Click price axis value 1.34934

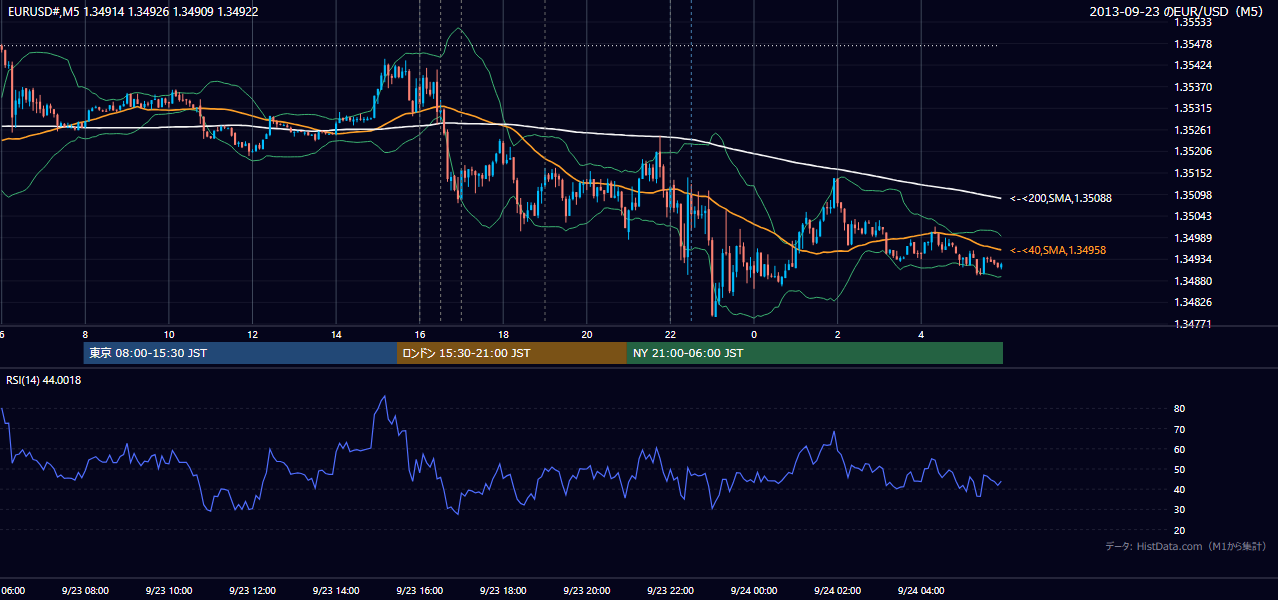1194,259
